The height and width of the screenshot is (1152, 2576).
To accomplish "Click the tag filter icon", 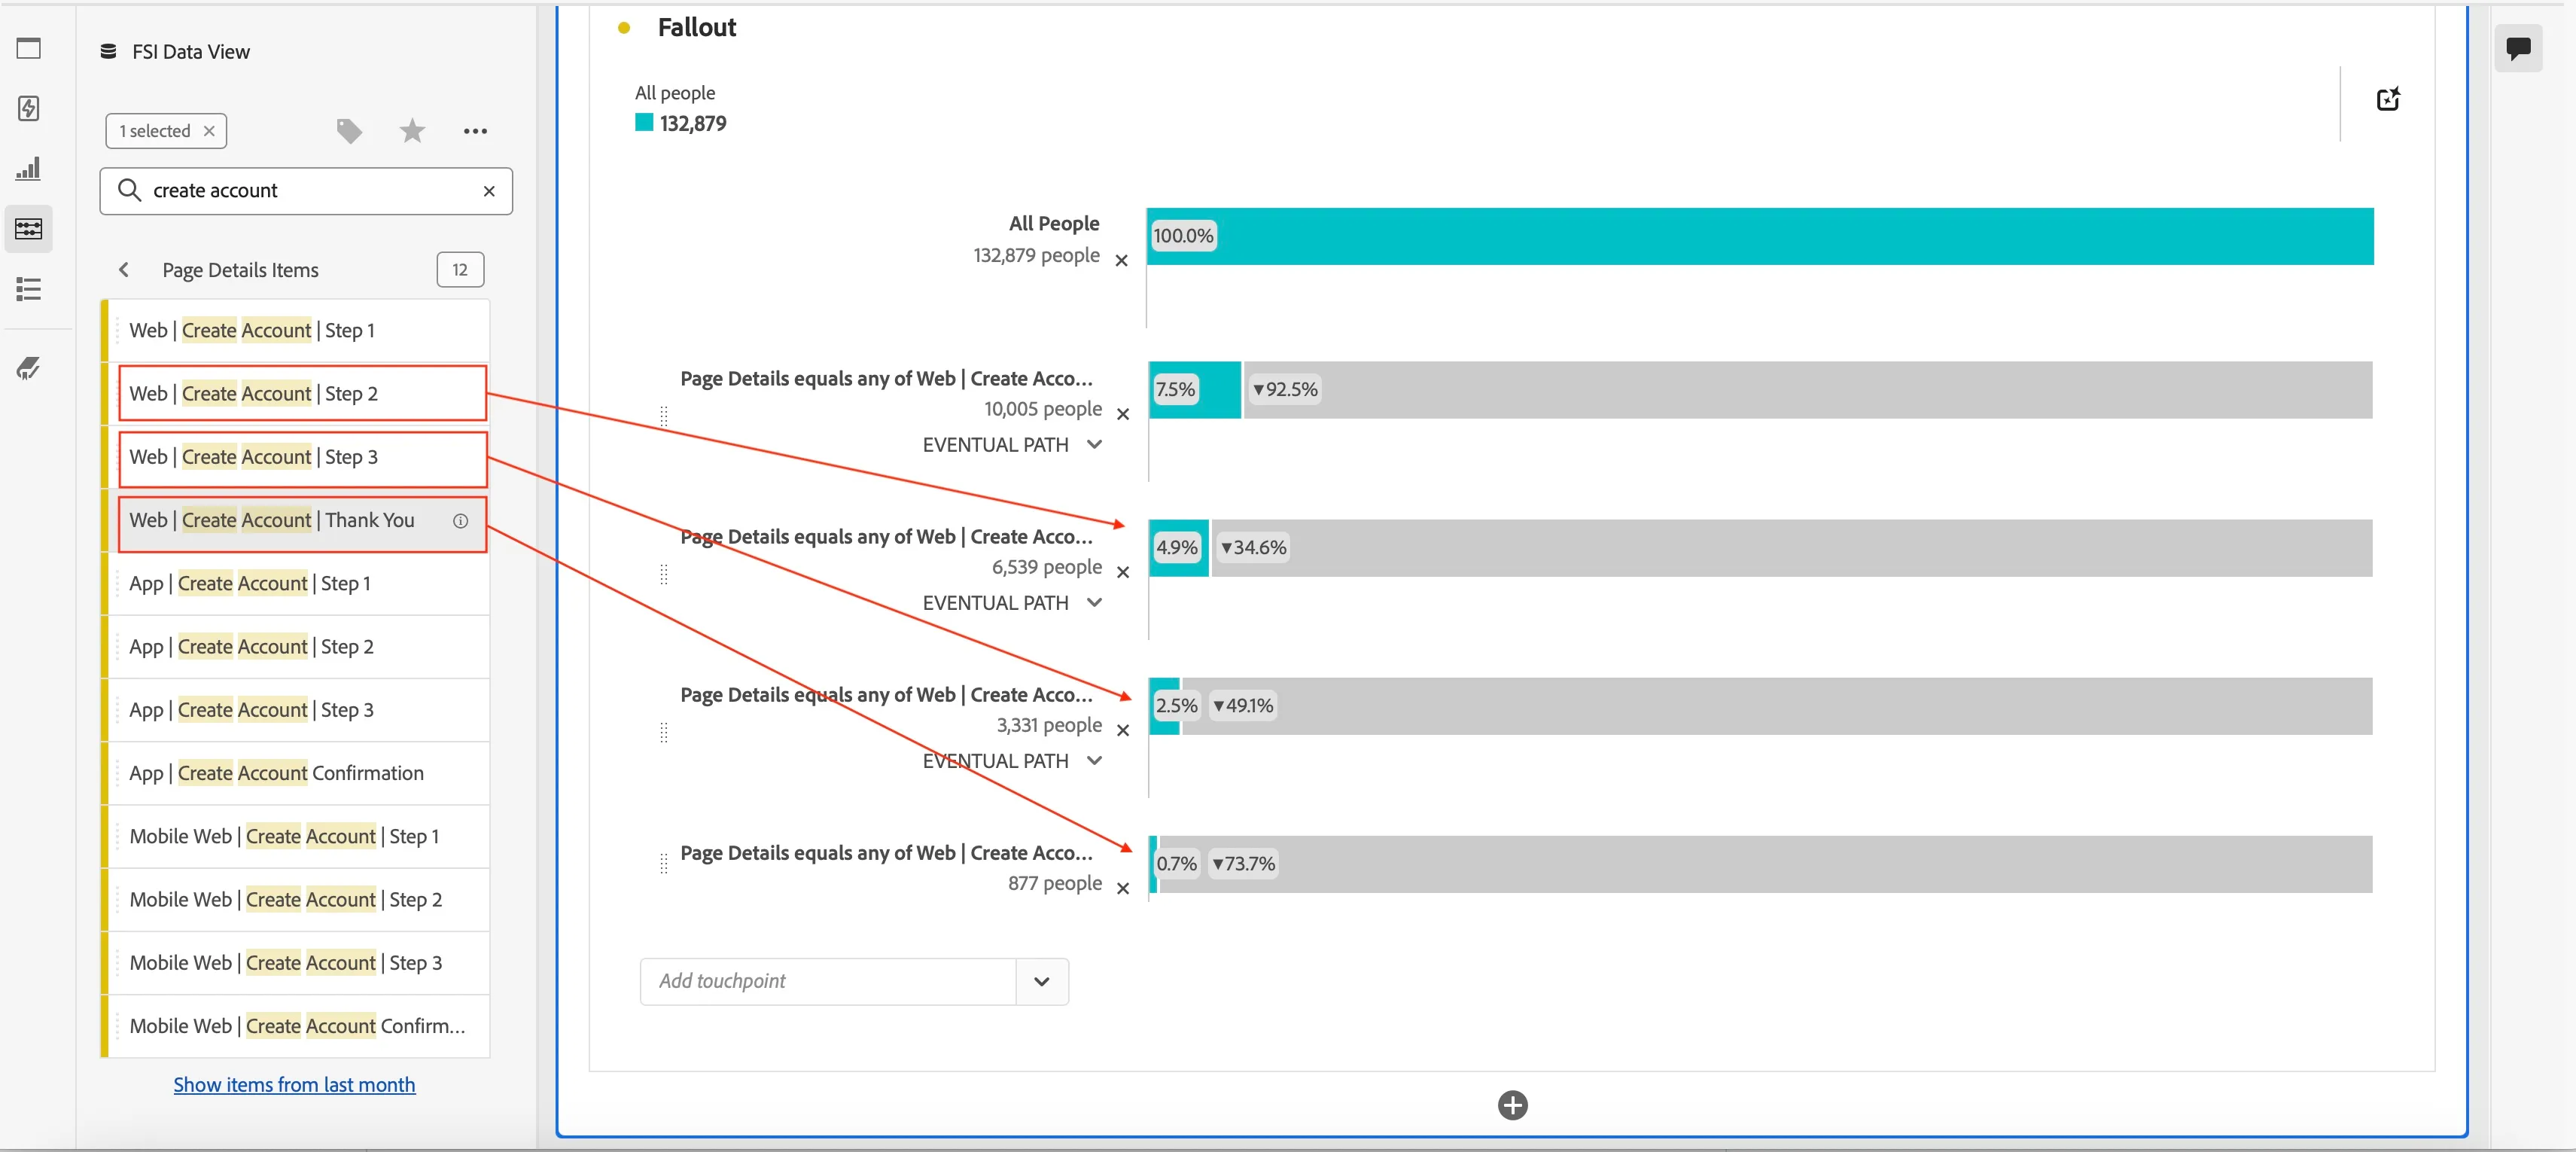I will 349,131.
